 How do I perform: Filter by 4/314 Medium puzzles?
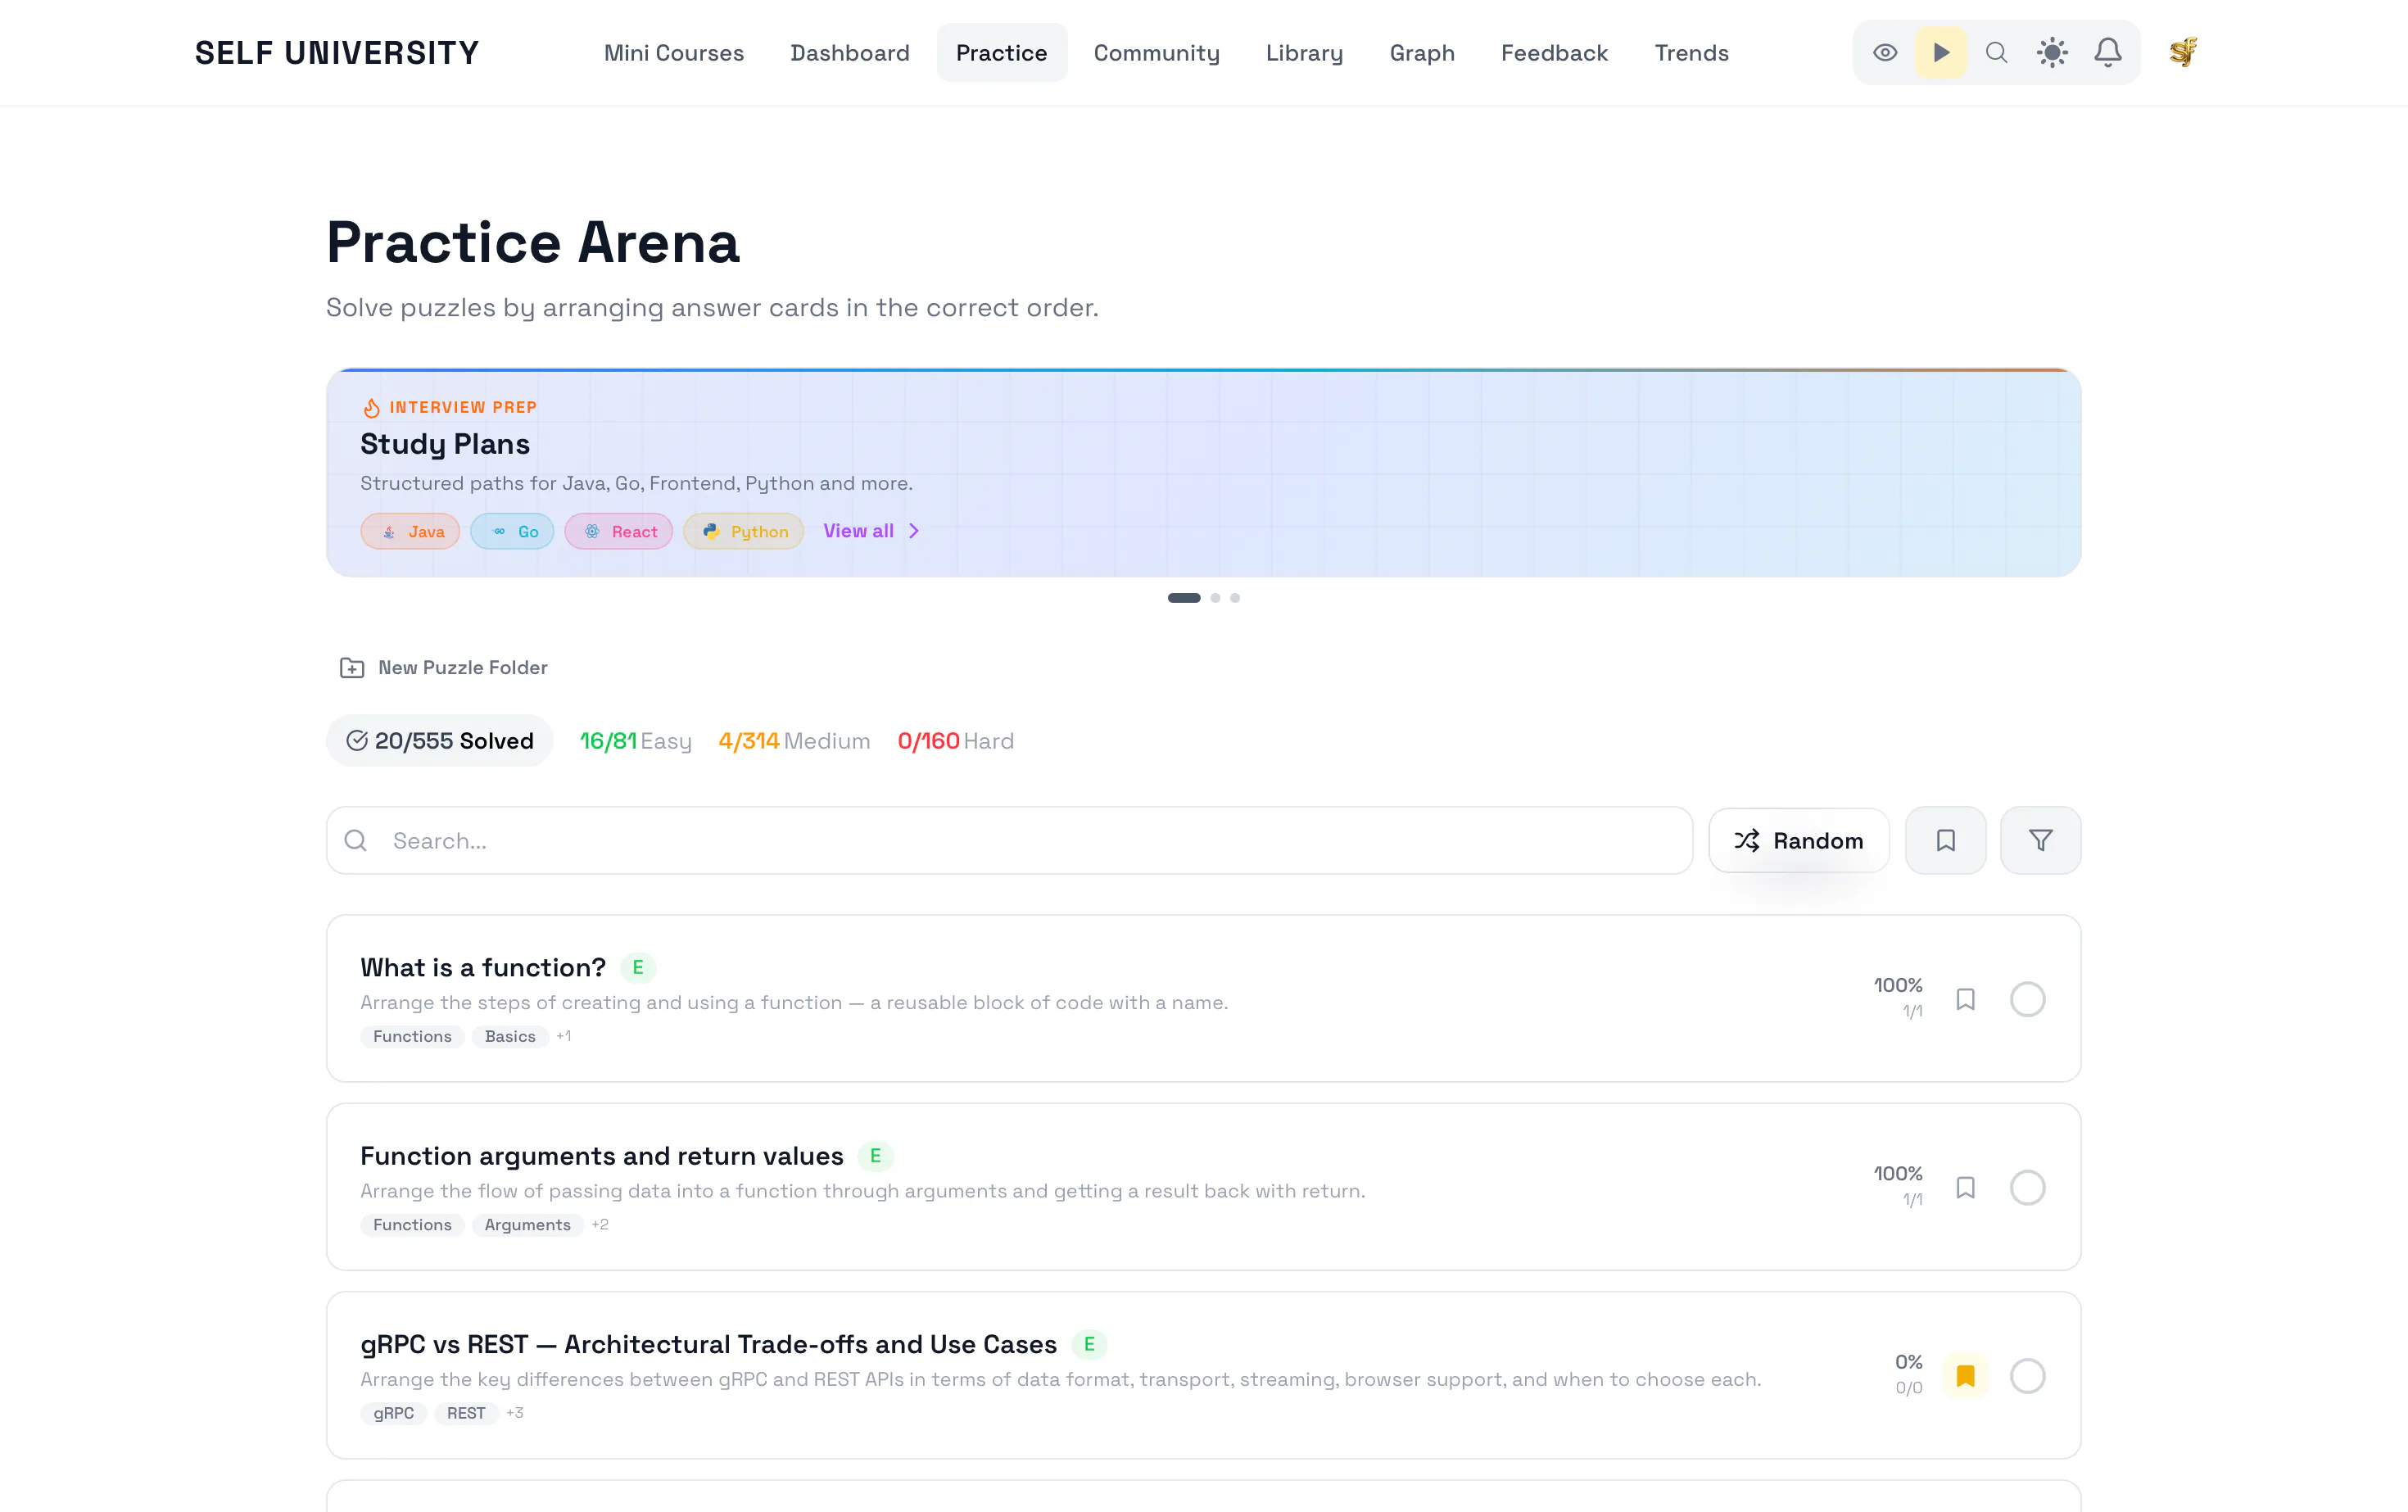point(795,741)
